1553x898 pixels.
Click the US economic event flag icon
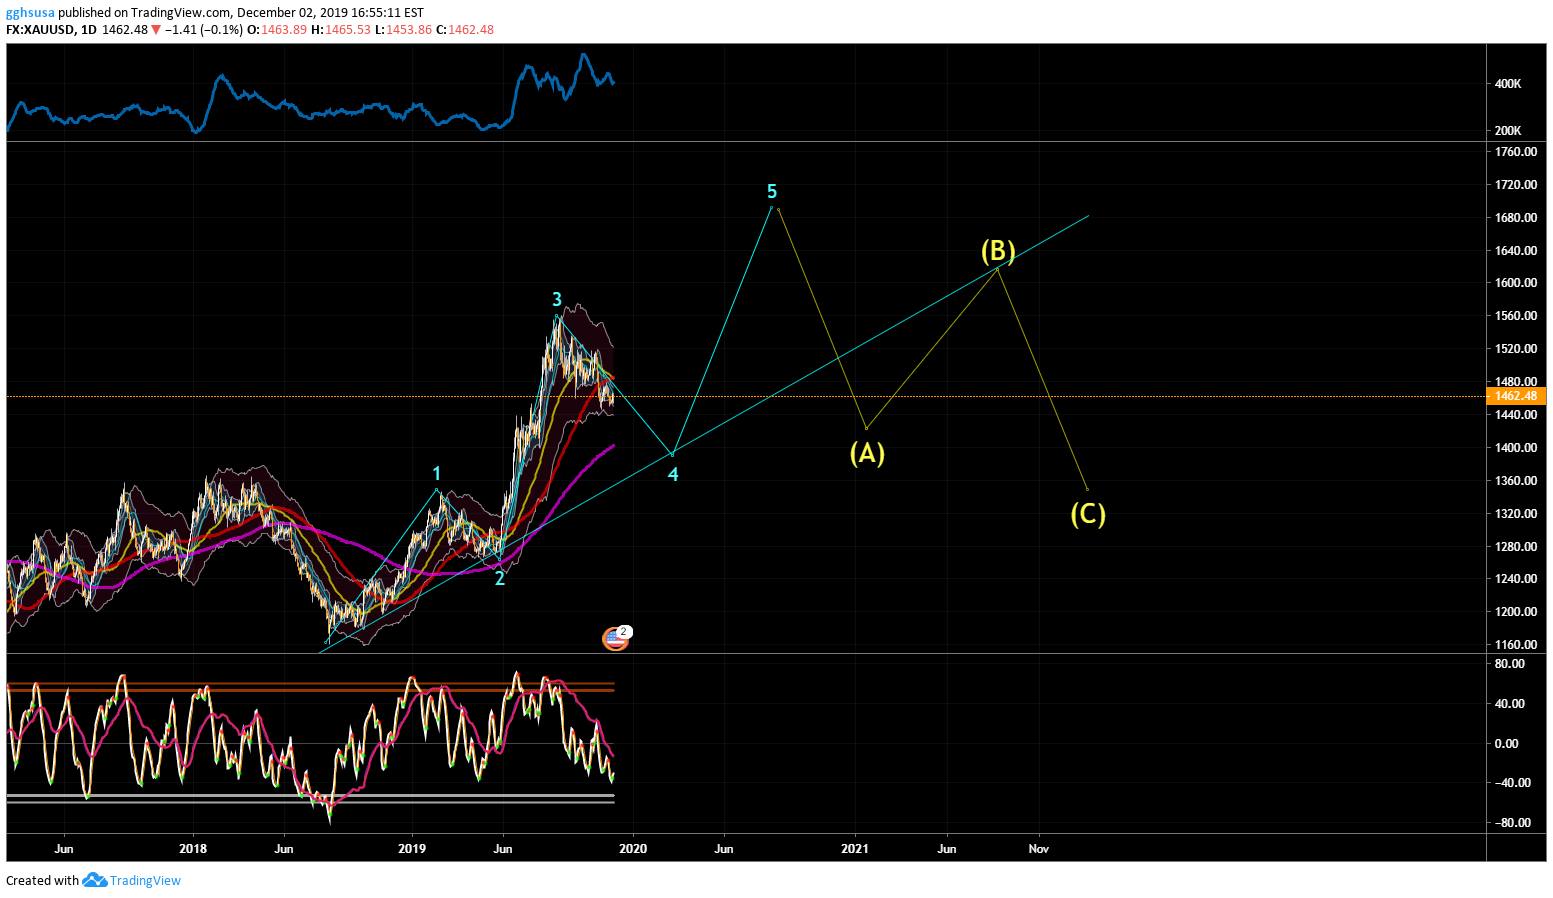click(615, 639)
